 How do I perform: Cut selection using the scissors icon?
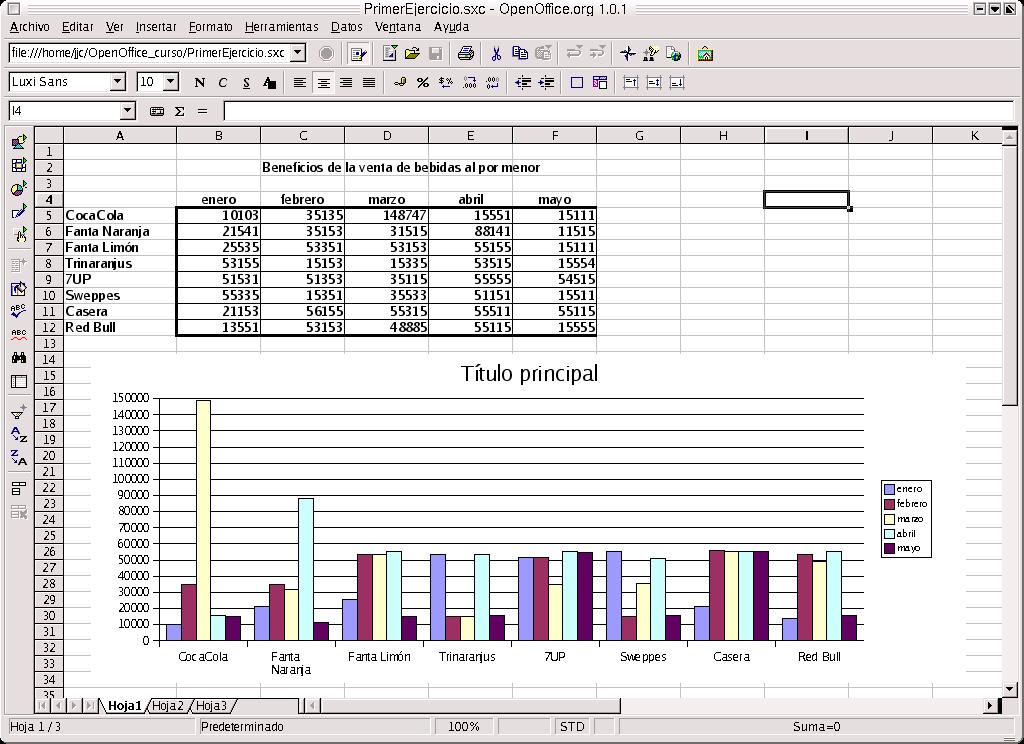coord(496,54)
